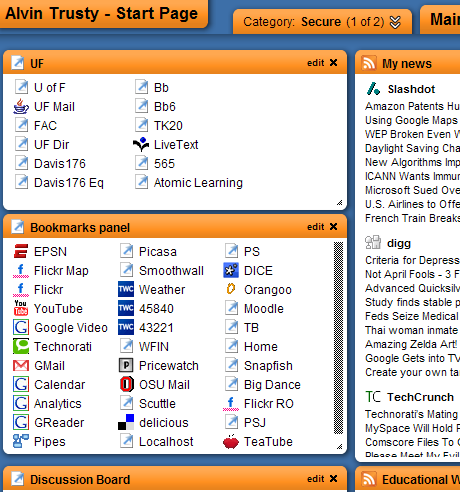Open the Big Dance bookmark
This screenshot has width=460, height=492.
pyautogui.click(x=272, y=385)
